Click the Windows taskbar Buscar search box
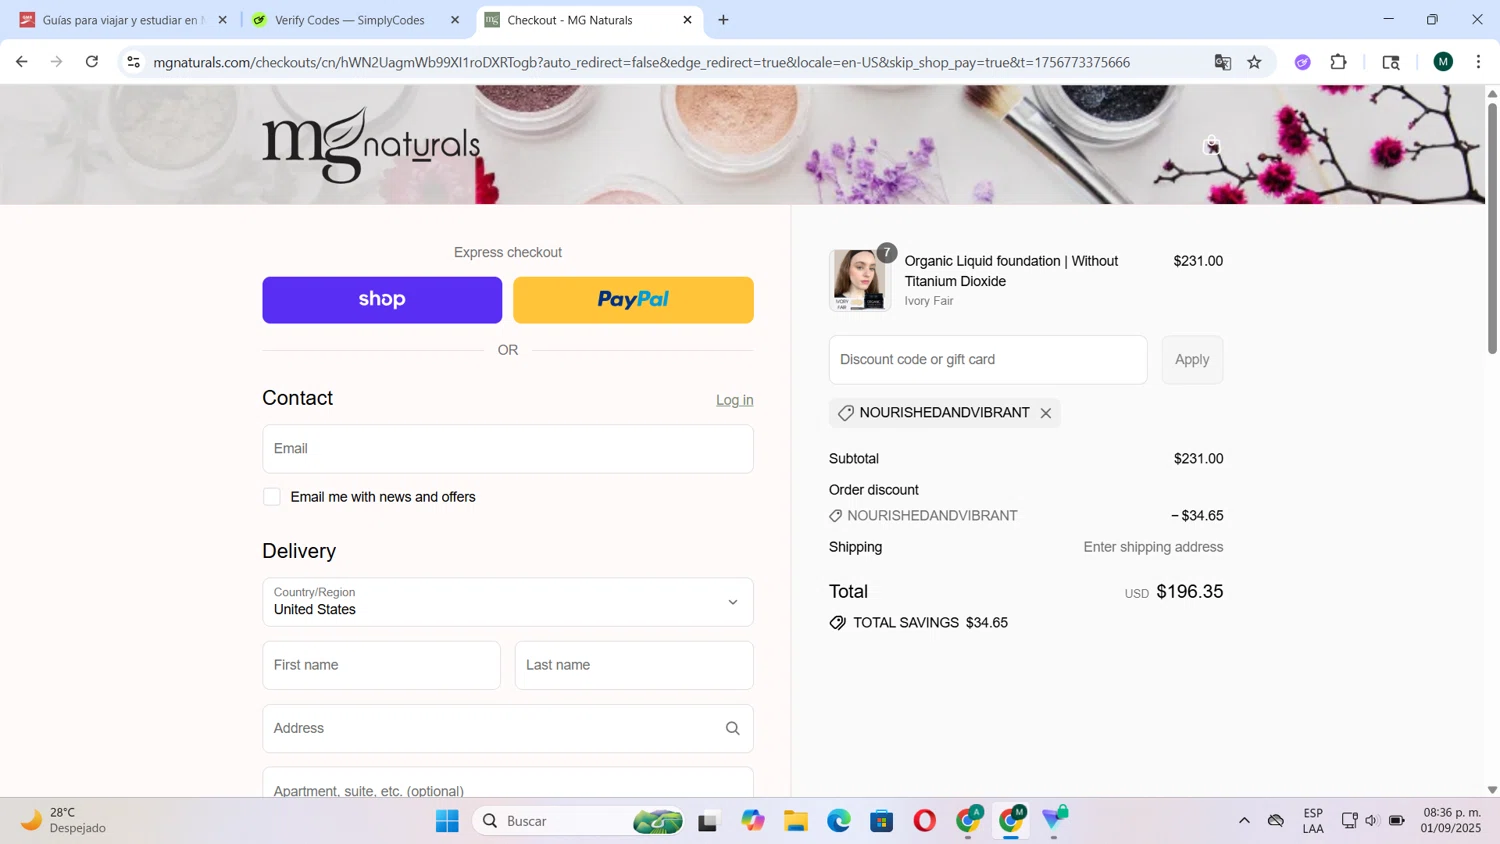Screen dimensions: 1500x844 [578, 821]
